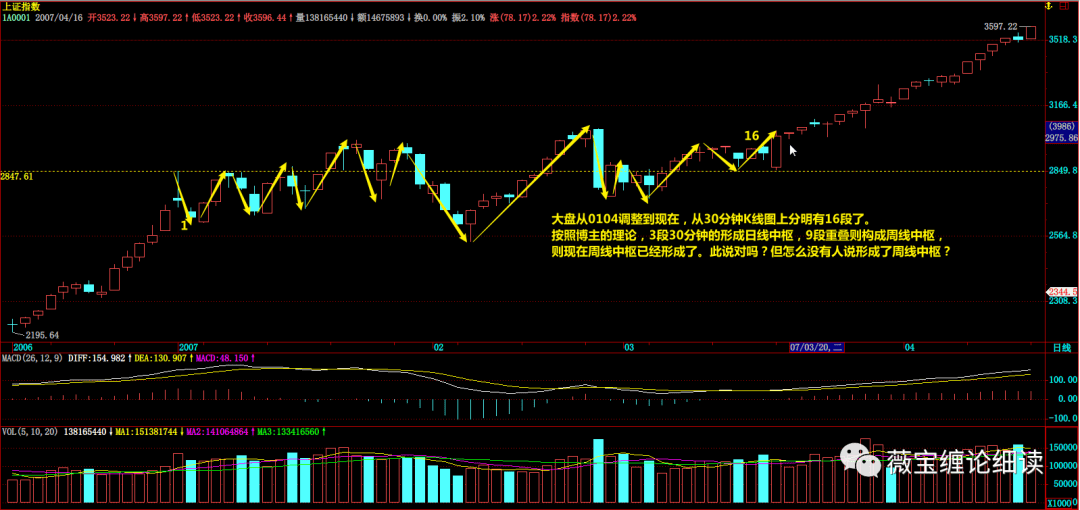Click the VOL(5,10,20) indicator label
The width and height of the screenshot is (1080, 510).
click(x=30, y=432)
